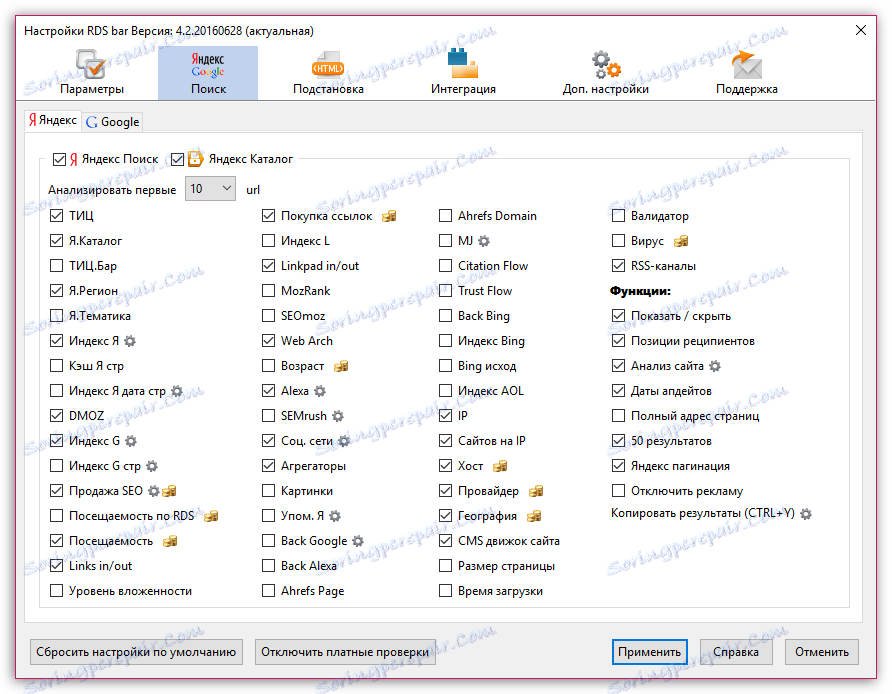Open Справка help button
The height and width of the screenshot is (694, 892).
pyautogui.click(x=736, y=652)
